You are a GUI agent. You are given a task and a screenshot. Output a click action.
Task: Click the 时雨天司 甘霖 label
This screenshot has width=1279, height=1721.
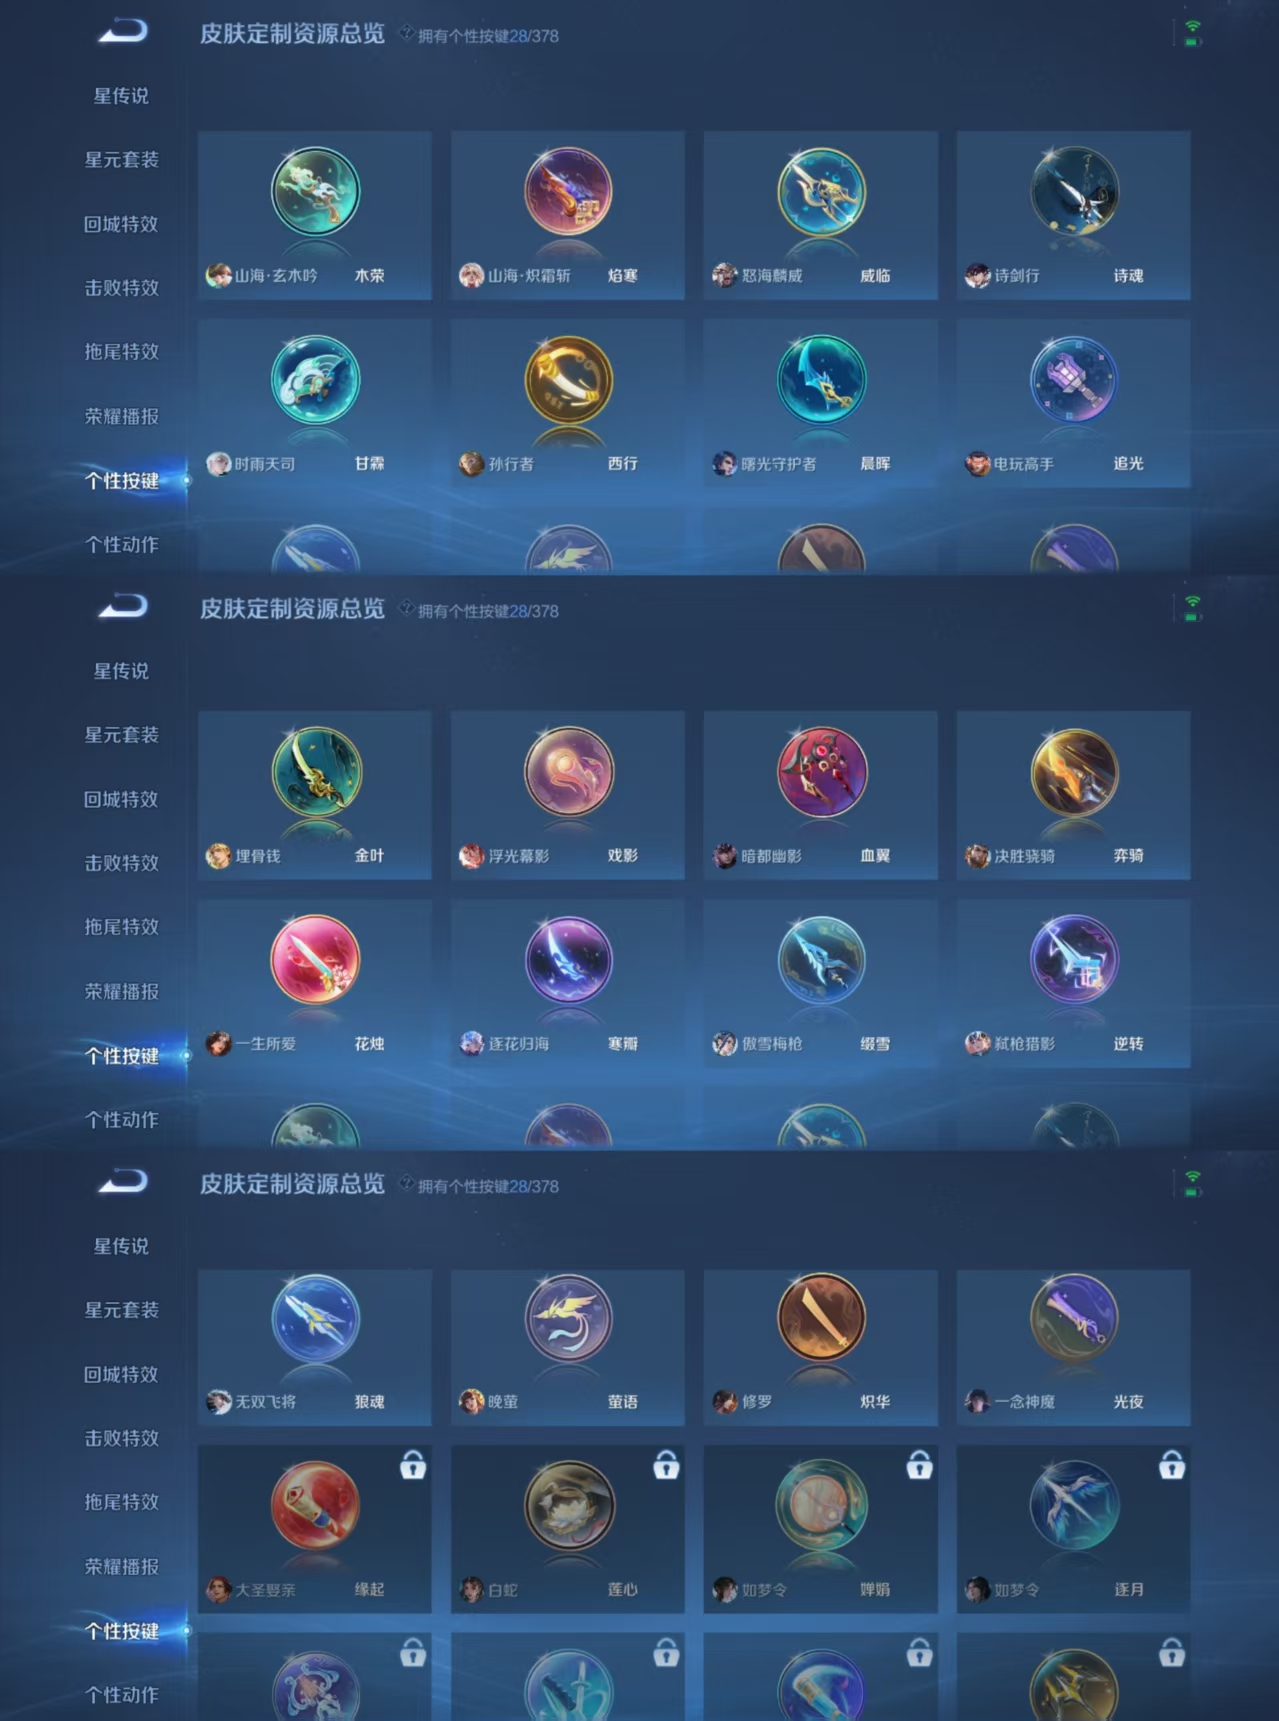point(295,464)
